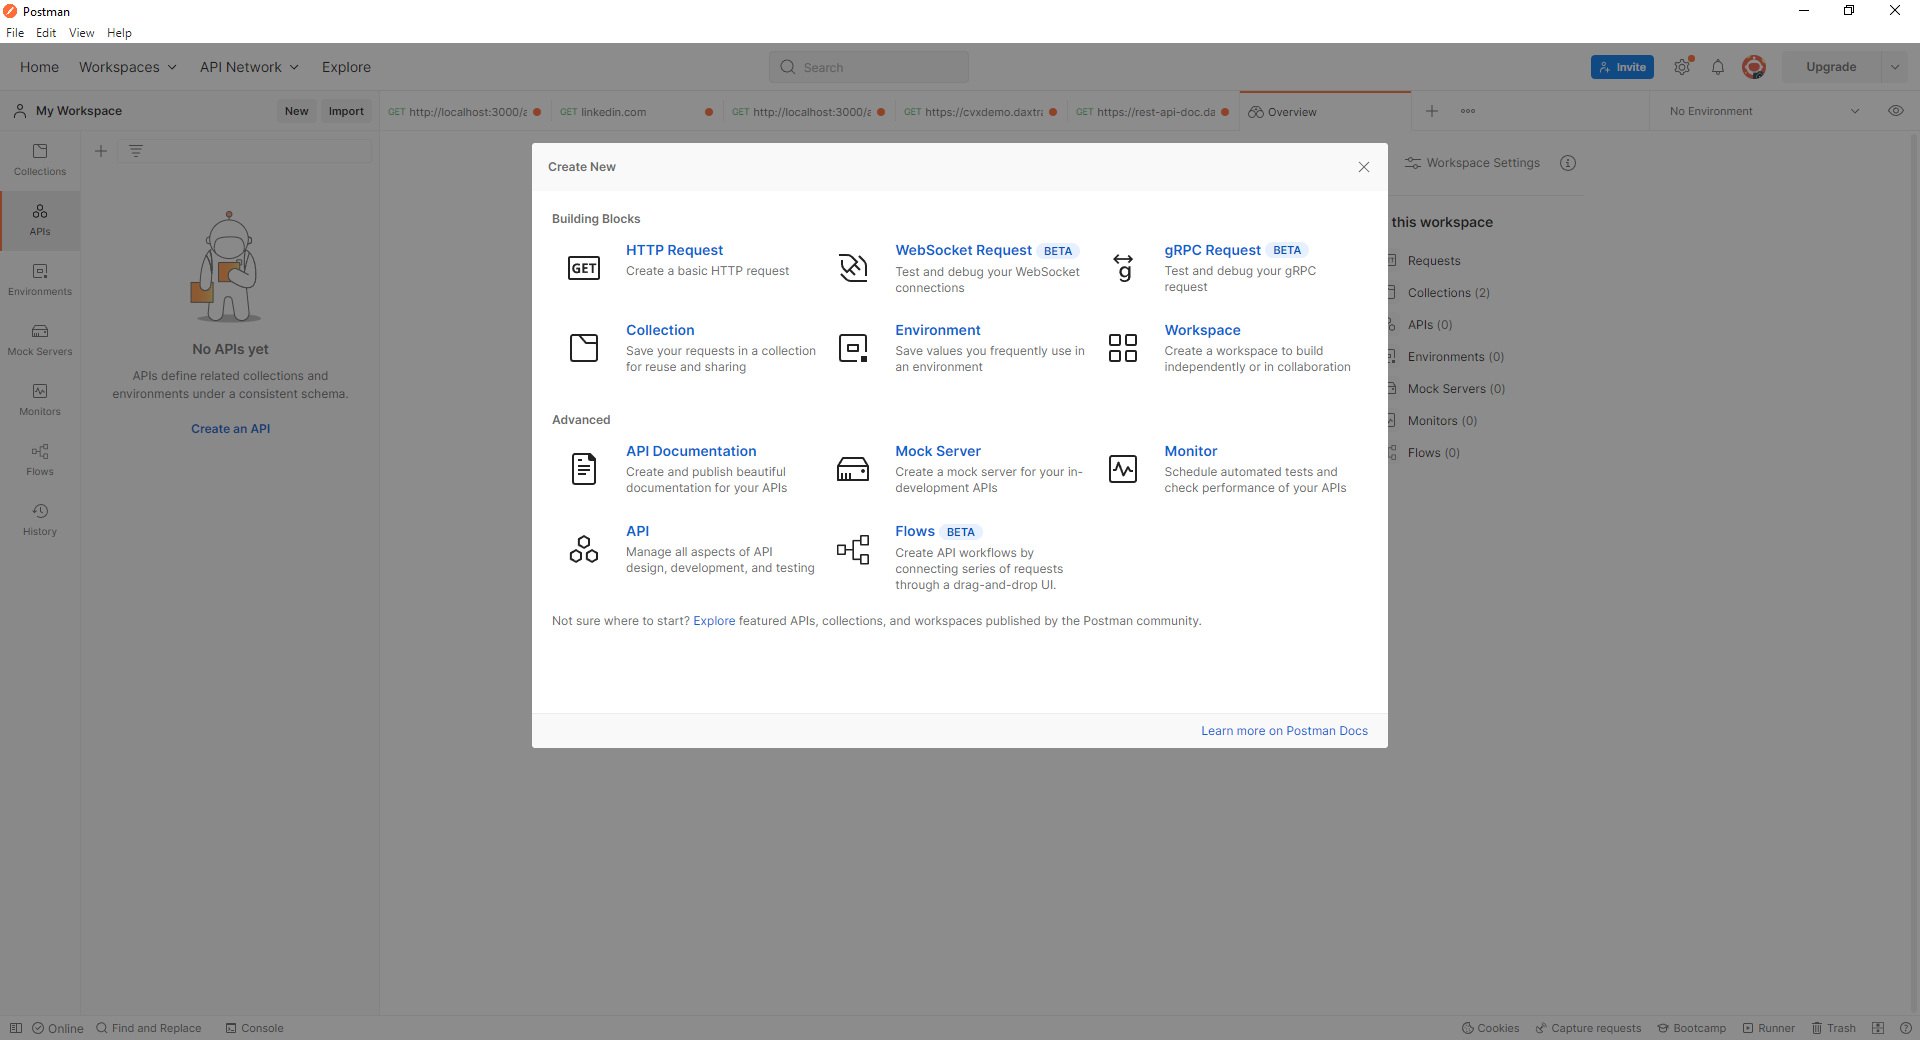Open Monitors in the left sidebar
Viewport: 1920px width, 1040px height.
pos(40,400)
